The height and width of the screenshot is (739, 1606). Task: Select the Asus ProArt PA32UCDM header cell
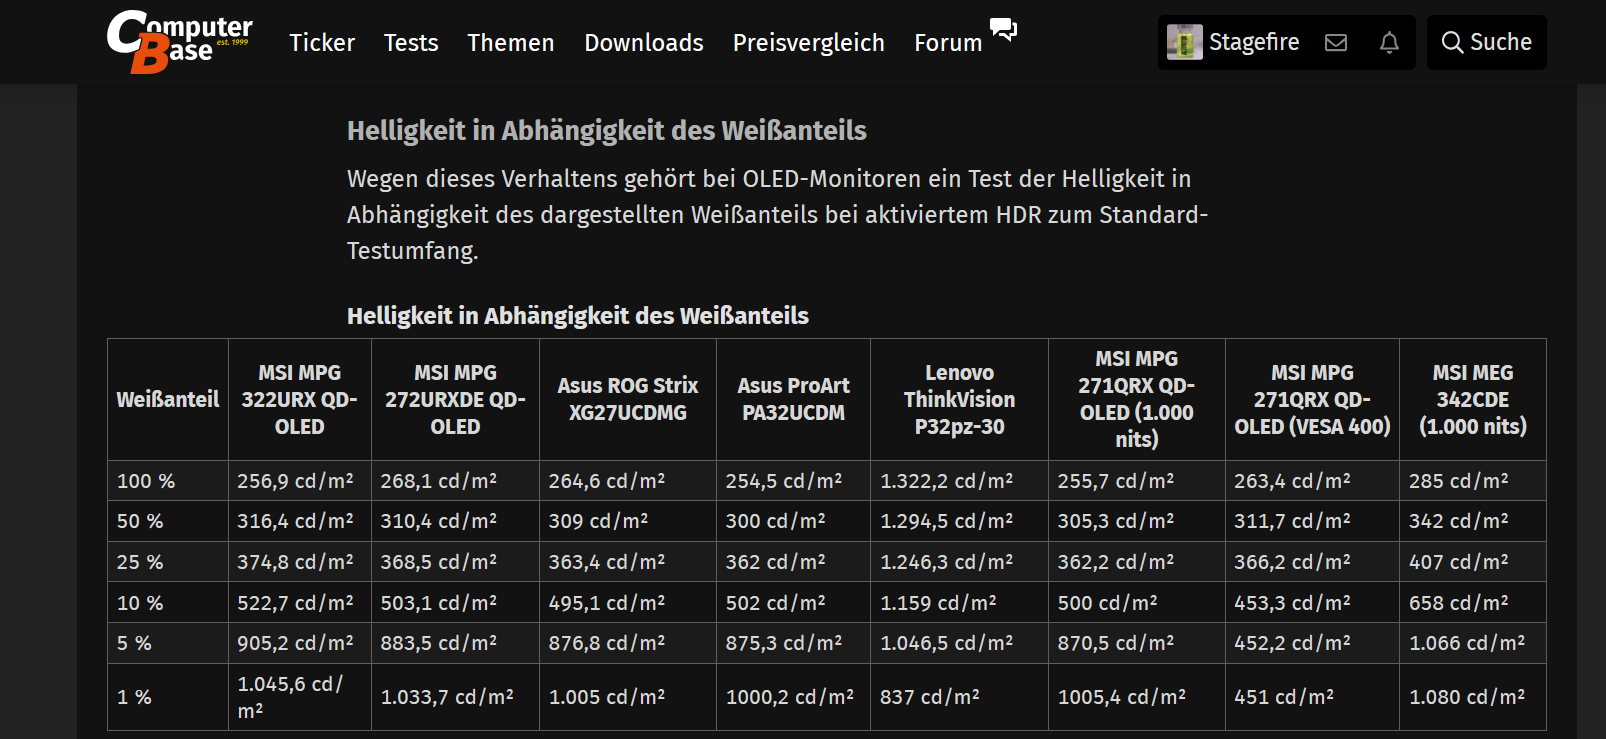[x=793, y=399]
